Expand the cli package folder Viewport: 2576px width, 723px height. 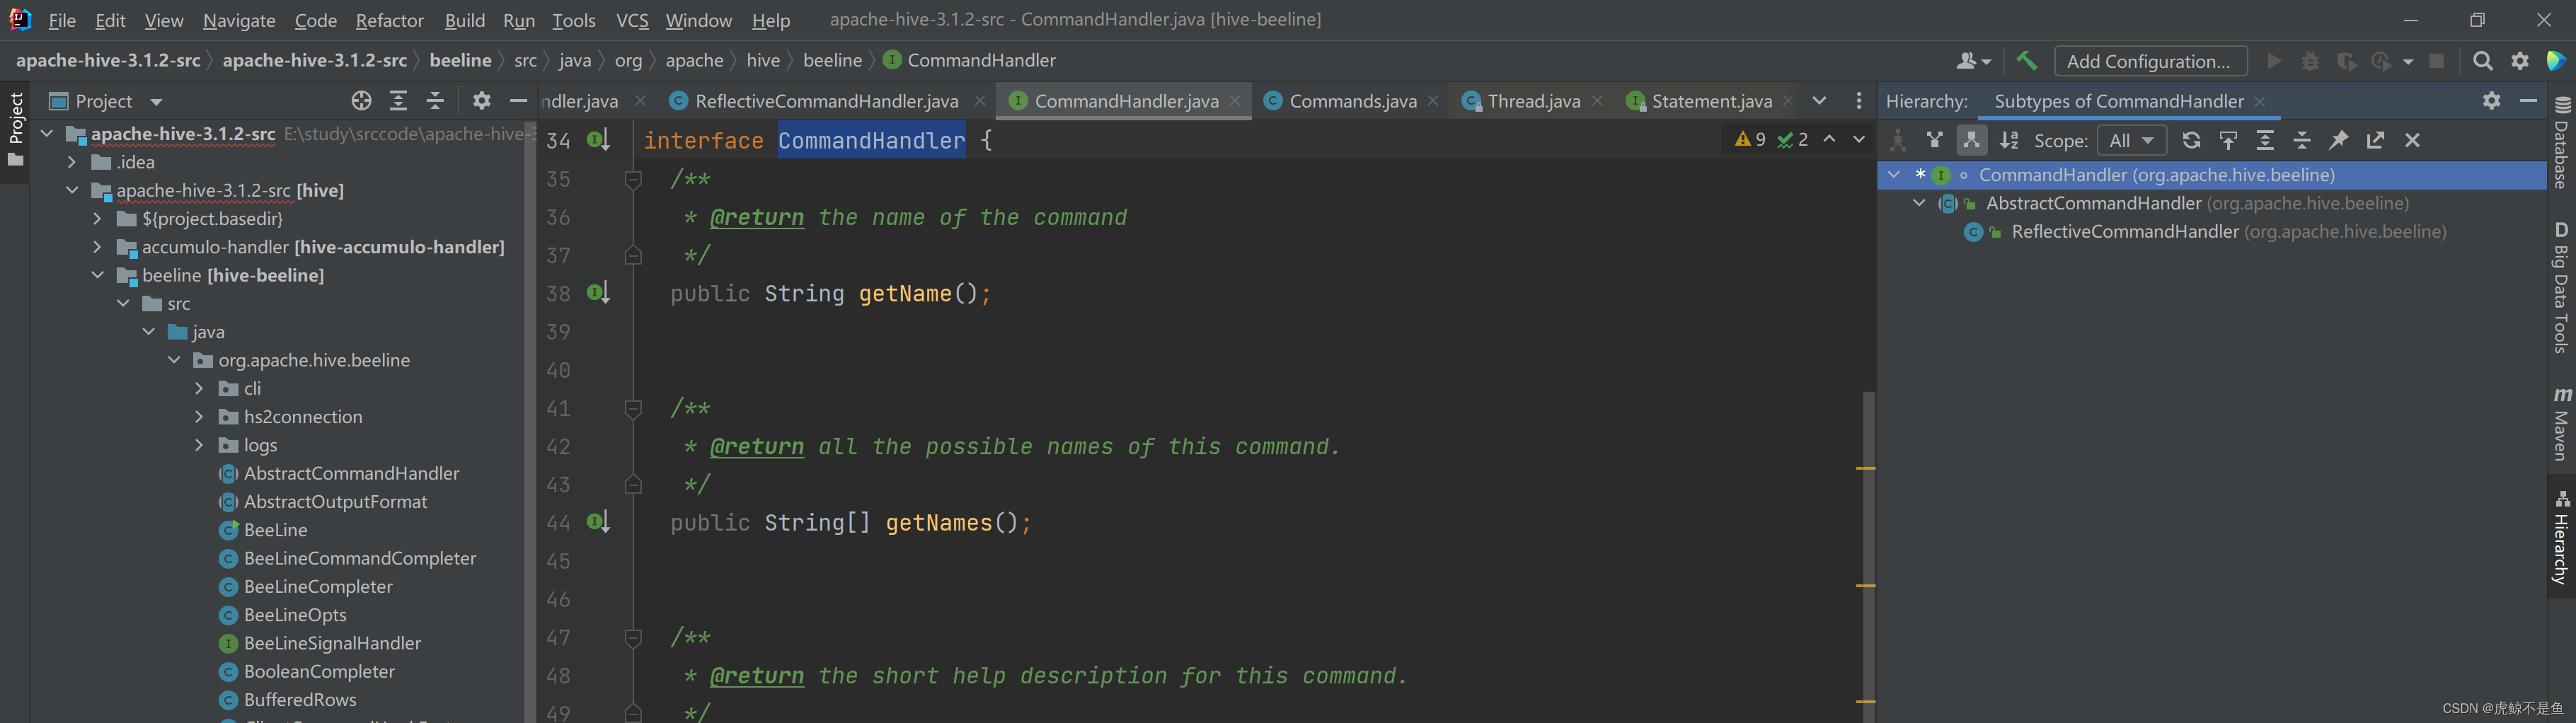(x=199, y=388)
